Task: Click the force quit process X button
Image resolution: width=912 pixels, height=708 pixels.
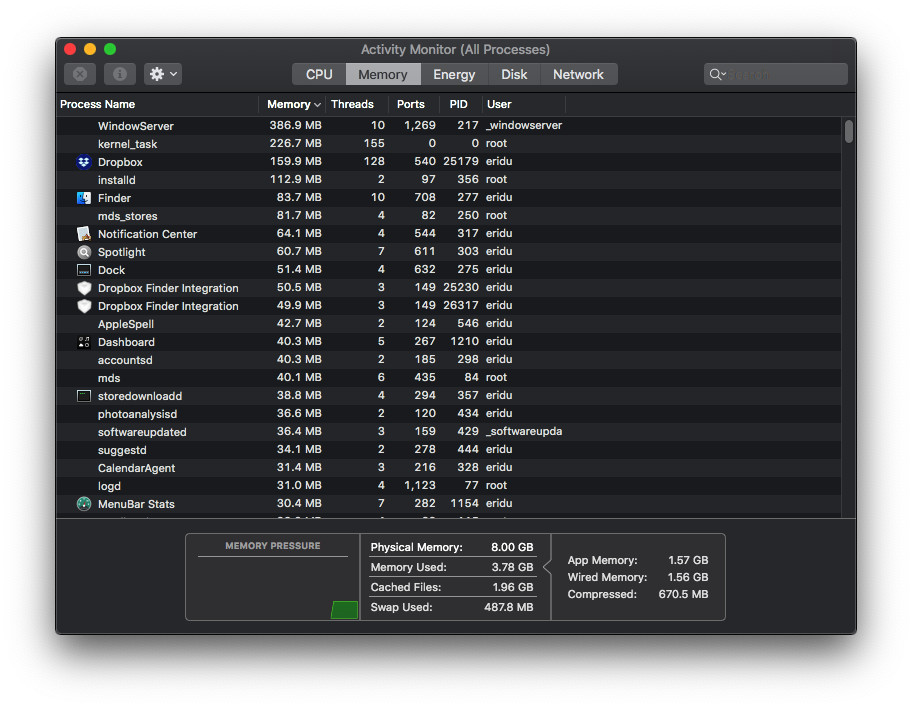Action: pyautogui.click(x=80, y=74)
